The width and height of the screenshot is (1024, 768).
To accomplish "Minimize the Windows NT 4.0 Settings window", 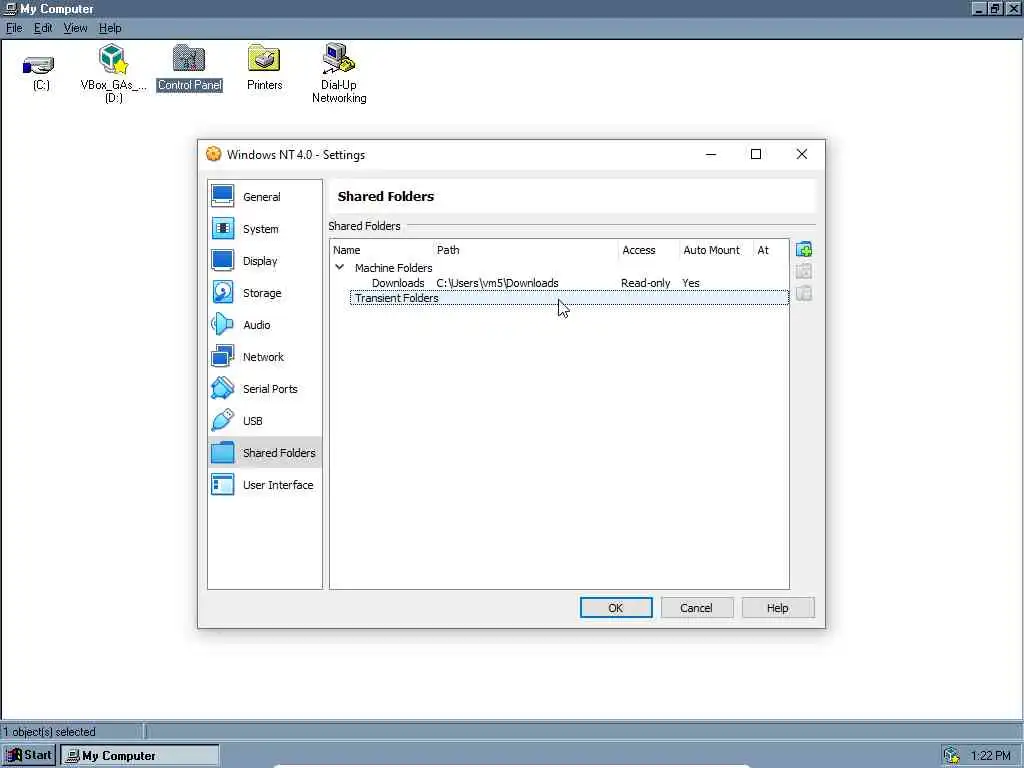I will (711, 154).
